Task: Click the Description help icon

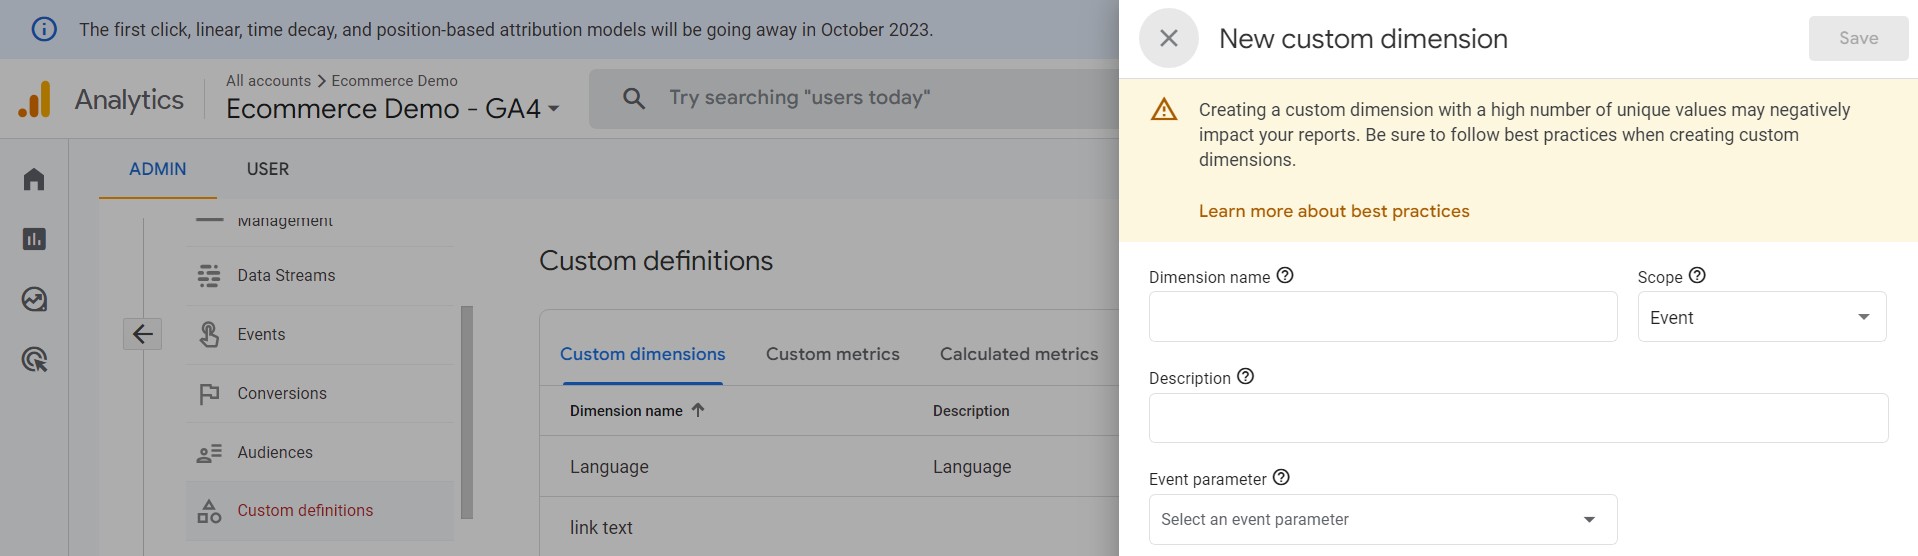Action: point(1245,377)
